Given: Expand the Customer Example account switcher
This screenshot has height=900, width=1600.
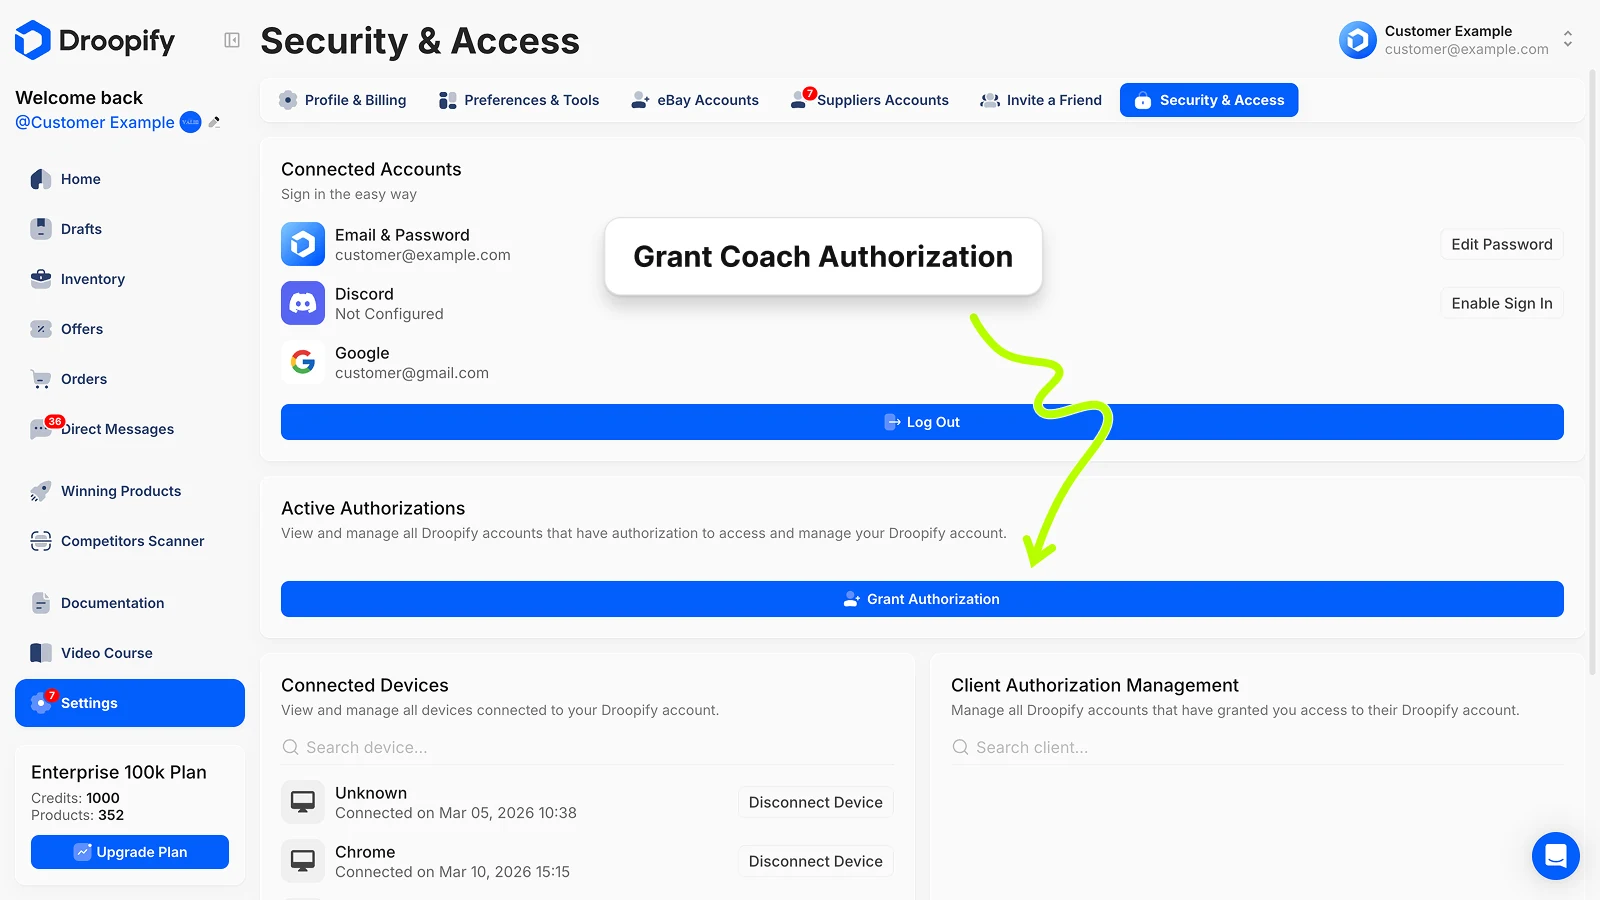Looking at the screenshot, I should [x=1567, y=40].
